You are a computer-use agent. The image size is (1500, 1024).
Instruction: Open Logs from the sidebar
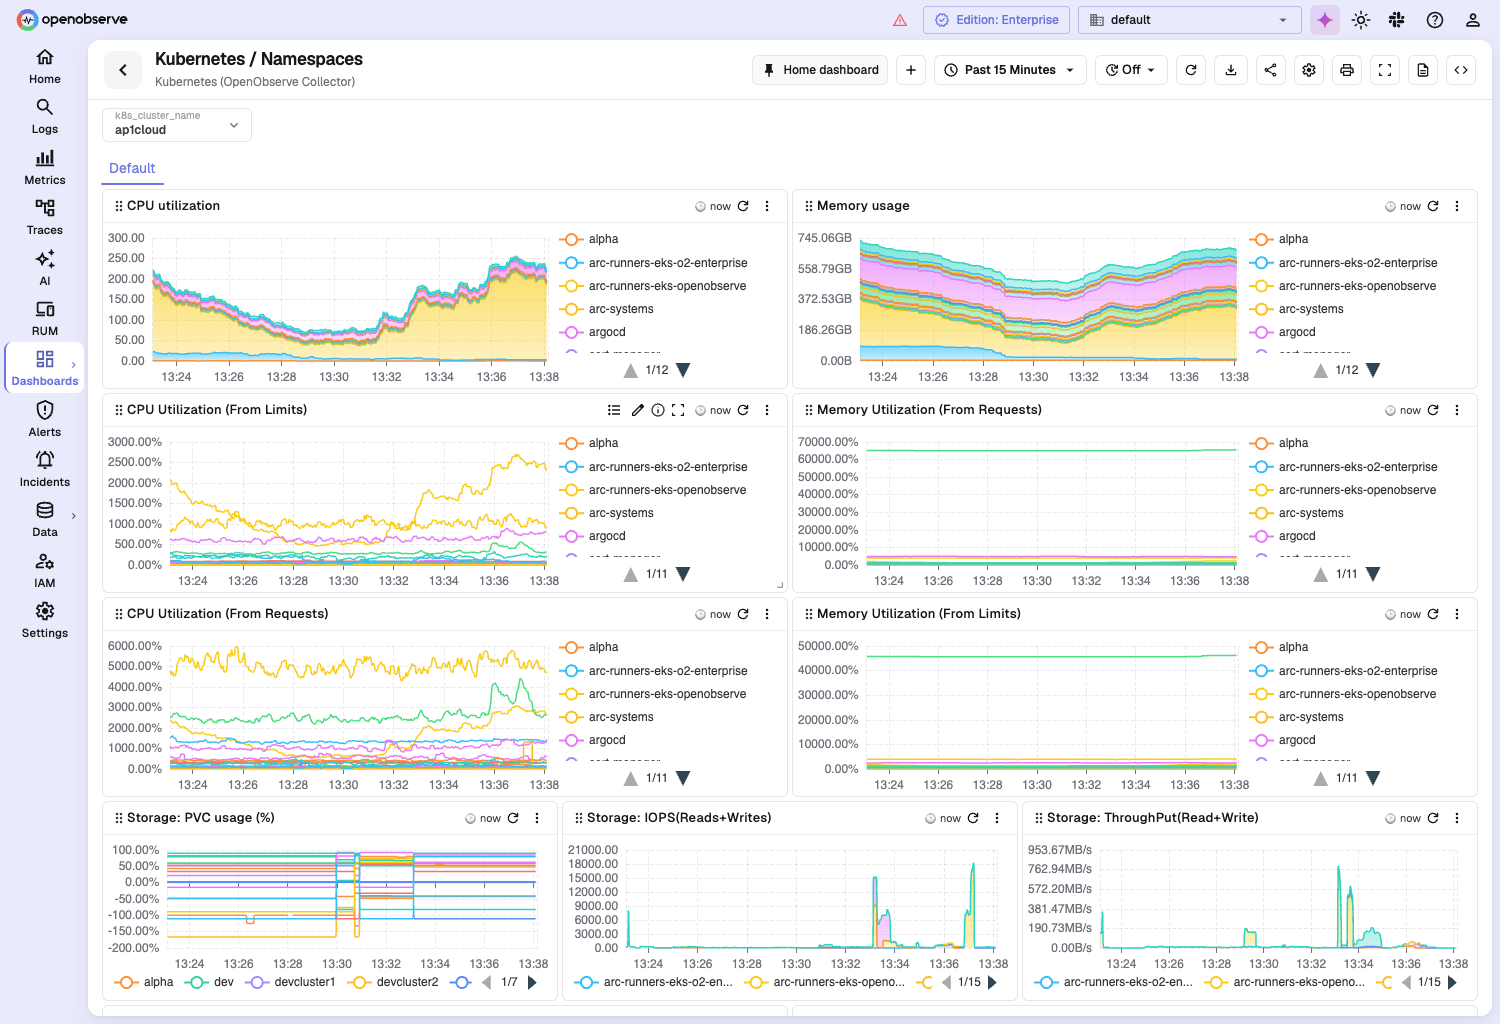click(x=45, y=117)
